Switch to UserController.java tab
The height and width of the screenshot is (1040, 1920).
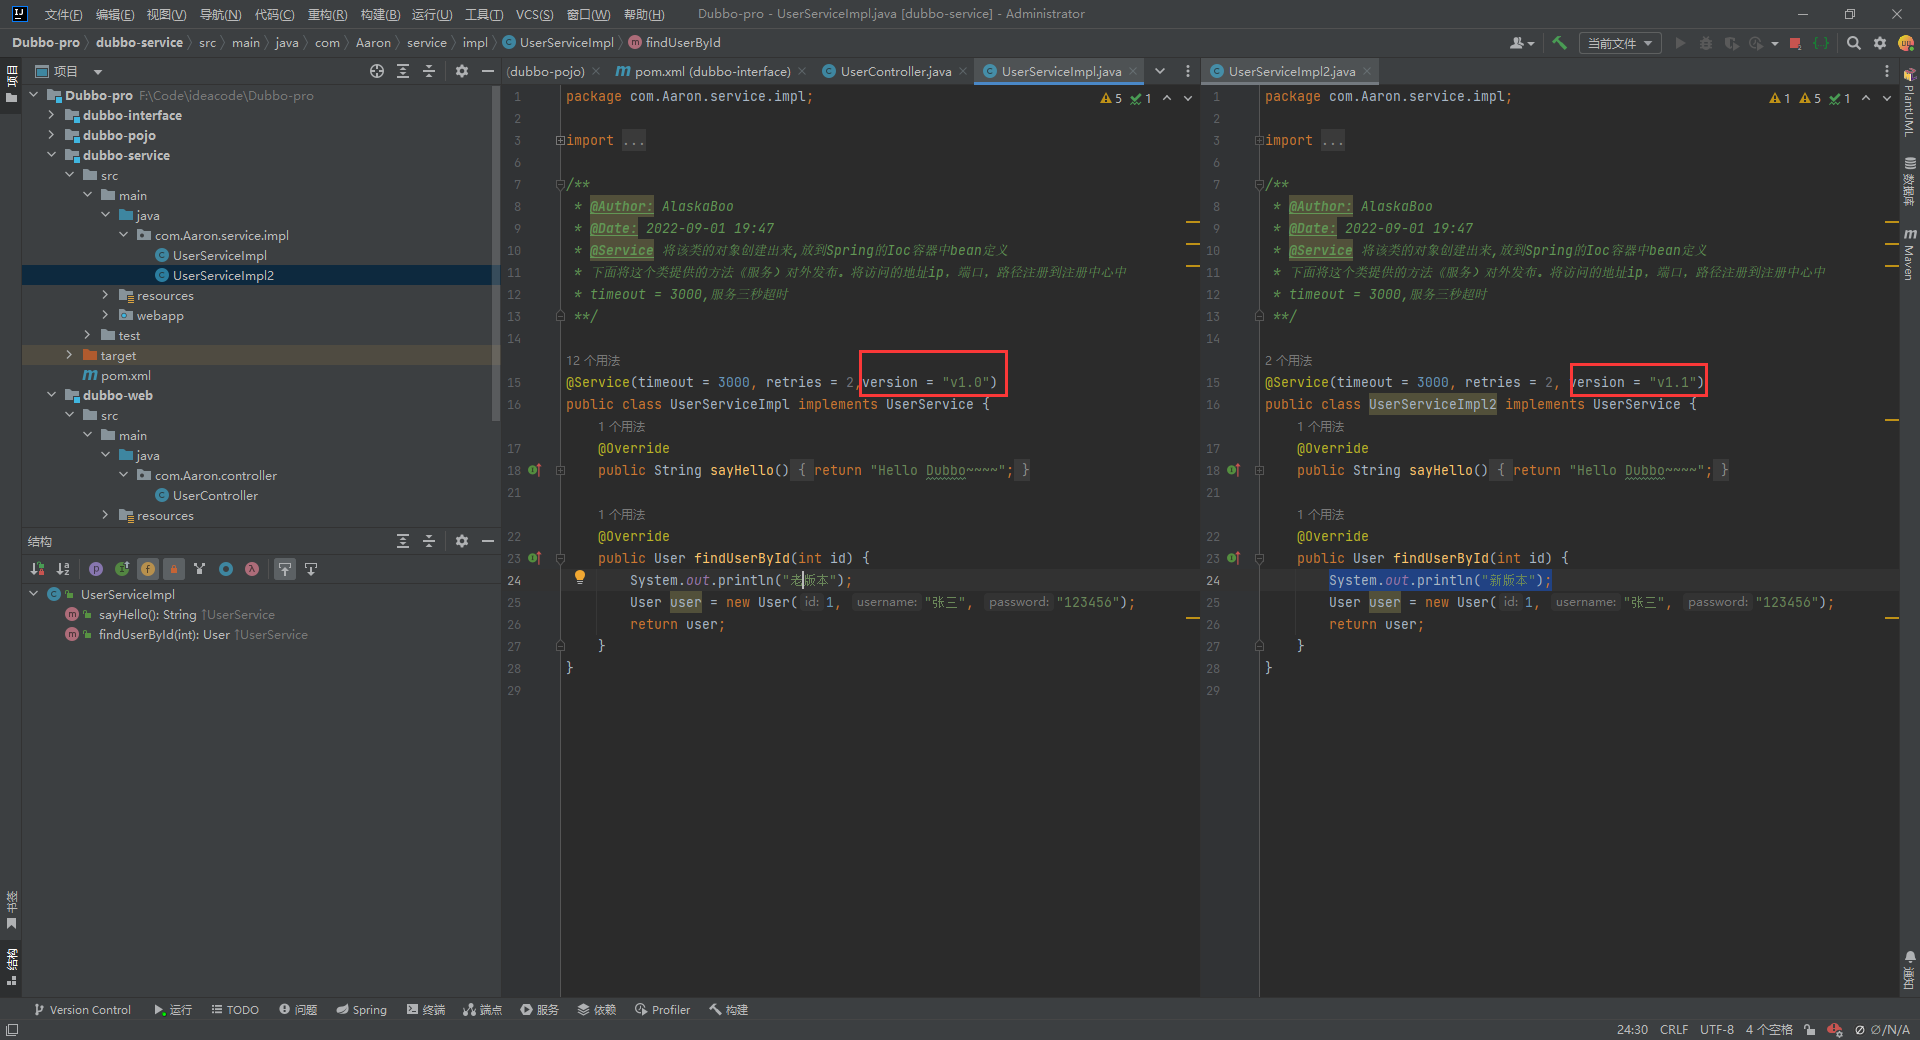coord(895,71)
